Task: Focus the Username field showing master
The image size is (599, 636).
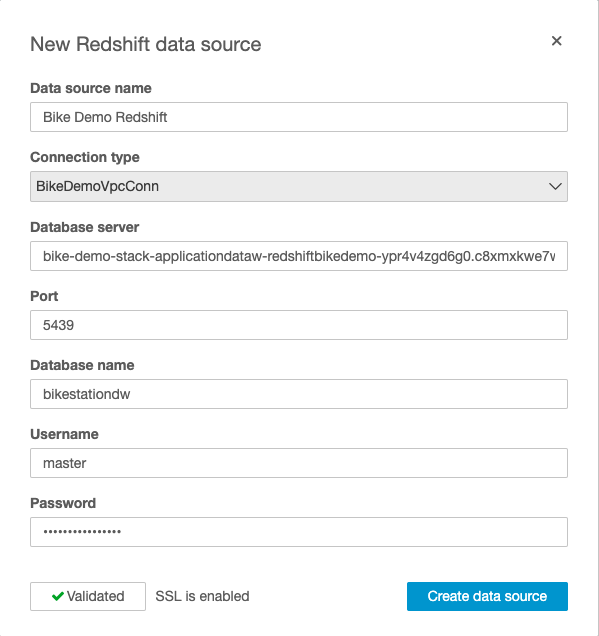Action: (x=299, y=463)
